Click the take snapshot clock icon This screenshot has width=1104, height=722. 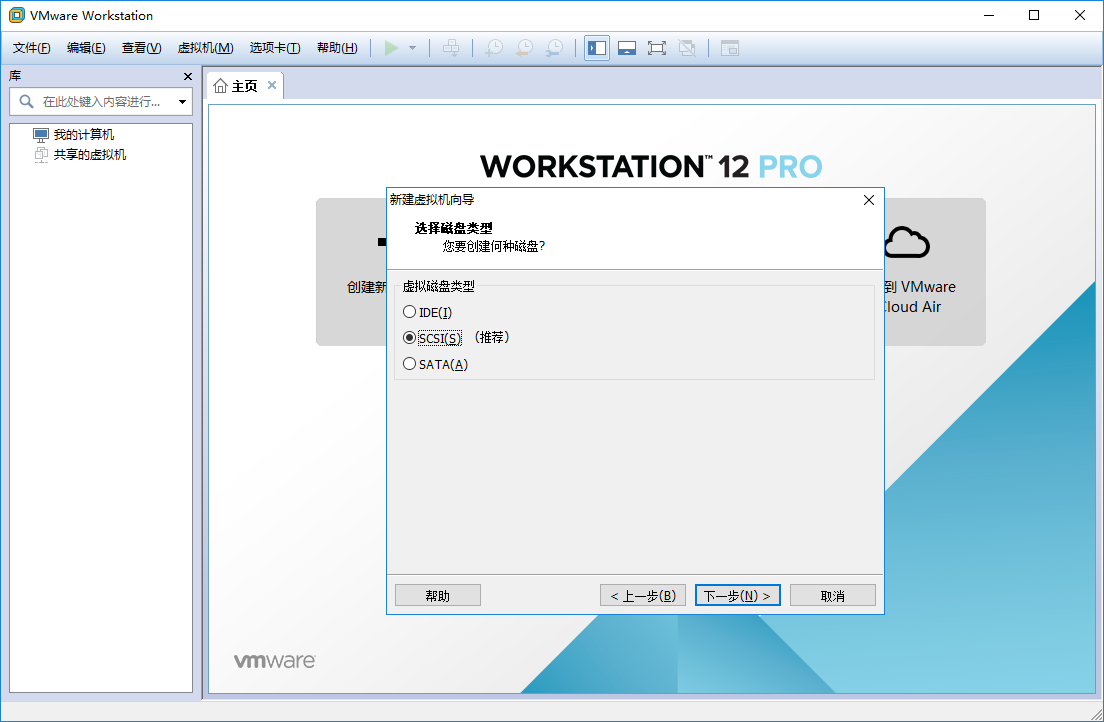point(495,48)
